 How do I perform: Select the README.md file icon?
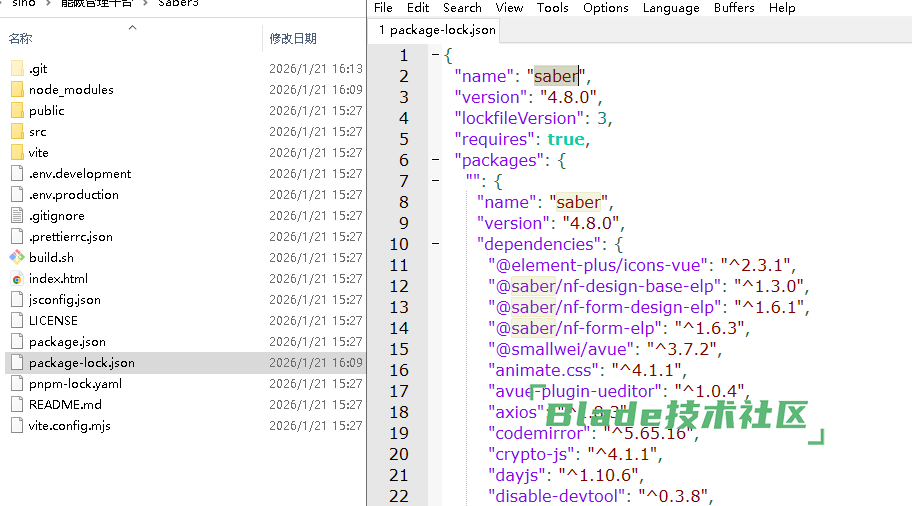pyautogui.click(x=16, y=405)
